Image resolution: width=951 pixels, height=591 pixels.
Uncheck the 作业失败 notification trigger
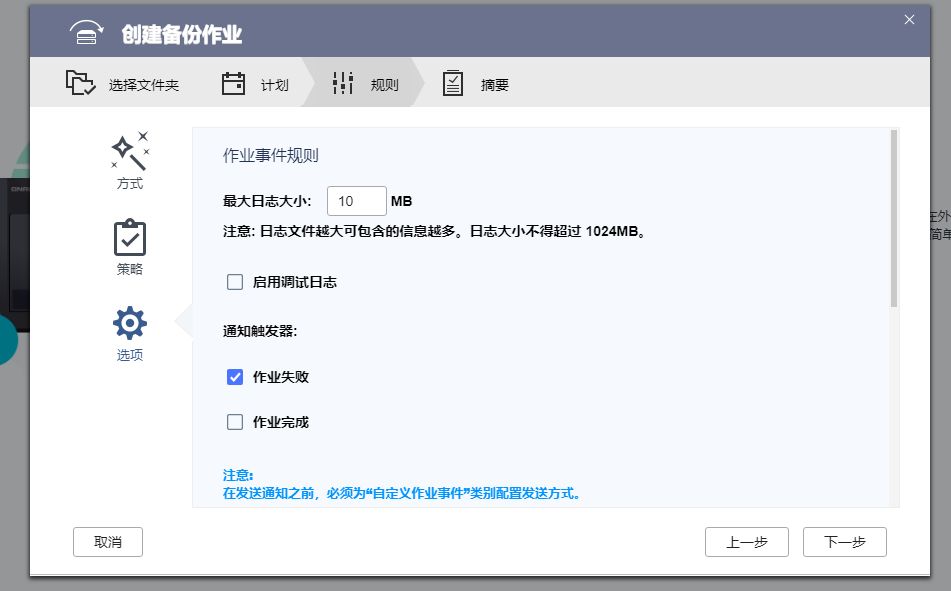pyautogui.click(x=235, y=377)
